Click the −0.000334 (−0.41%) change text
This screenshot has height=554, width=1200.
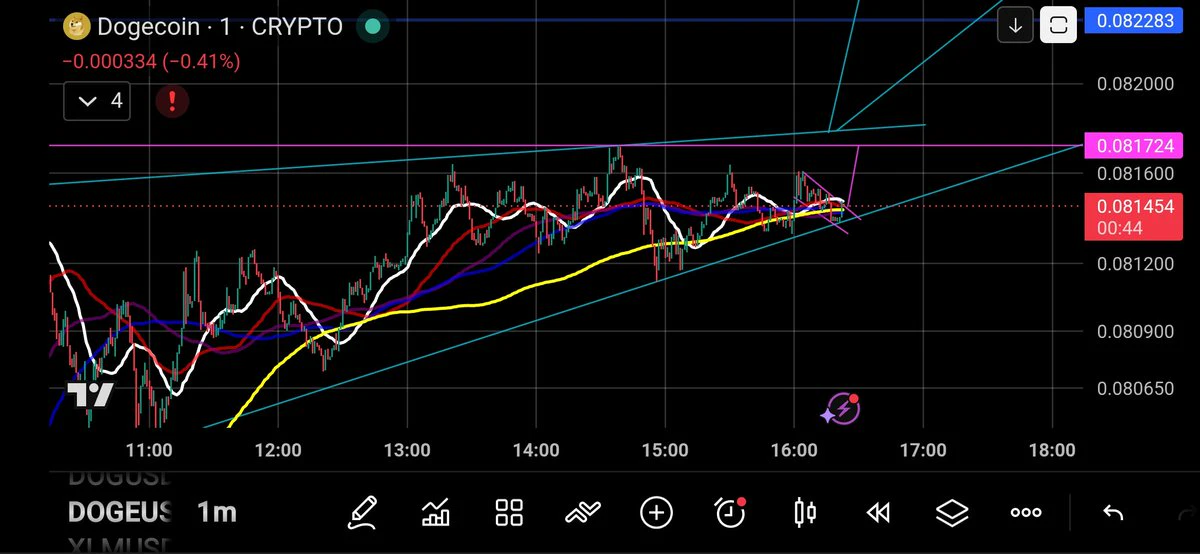[x=151, y=62]
